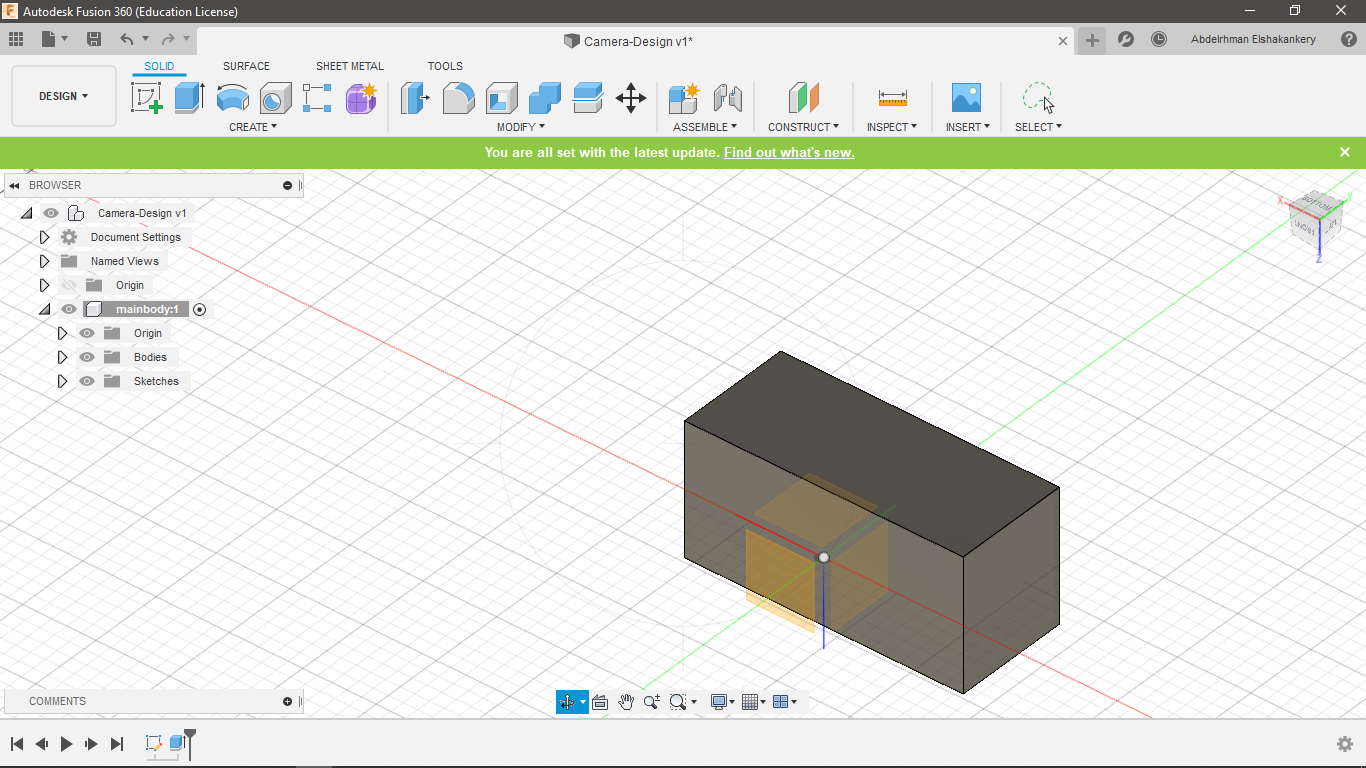Click the sketch feature in timeline
The image size is (1366, 768).
pyautogui.click(x=153, y=743)
